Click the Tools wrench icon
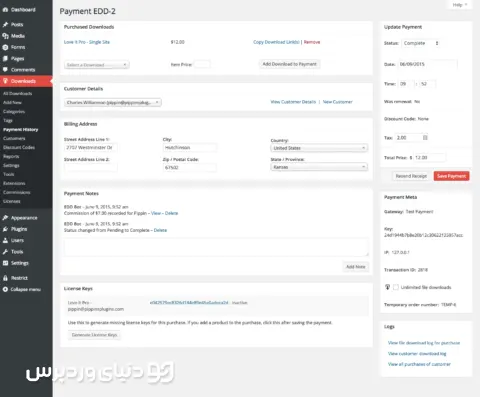This screenshot has height=397, width=480. pyautogui.click(x=5, y=252)
